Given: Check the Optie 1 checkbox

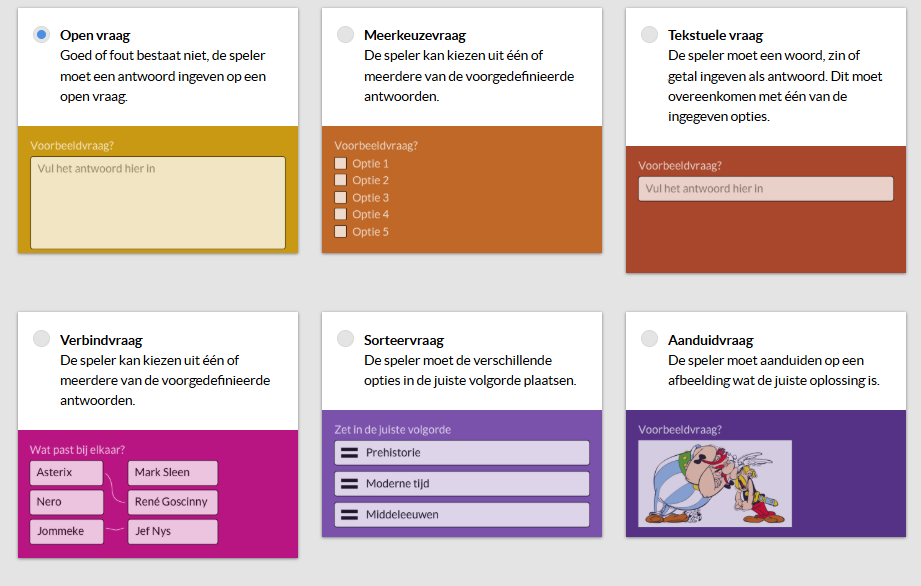Looking at the screenshot, I should tap(341, 163).
